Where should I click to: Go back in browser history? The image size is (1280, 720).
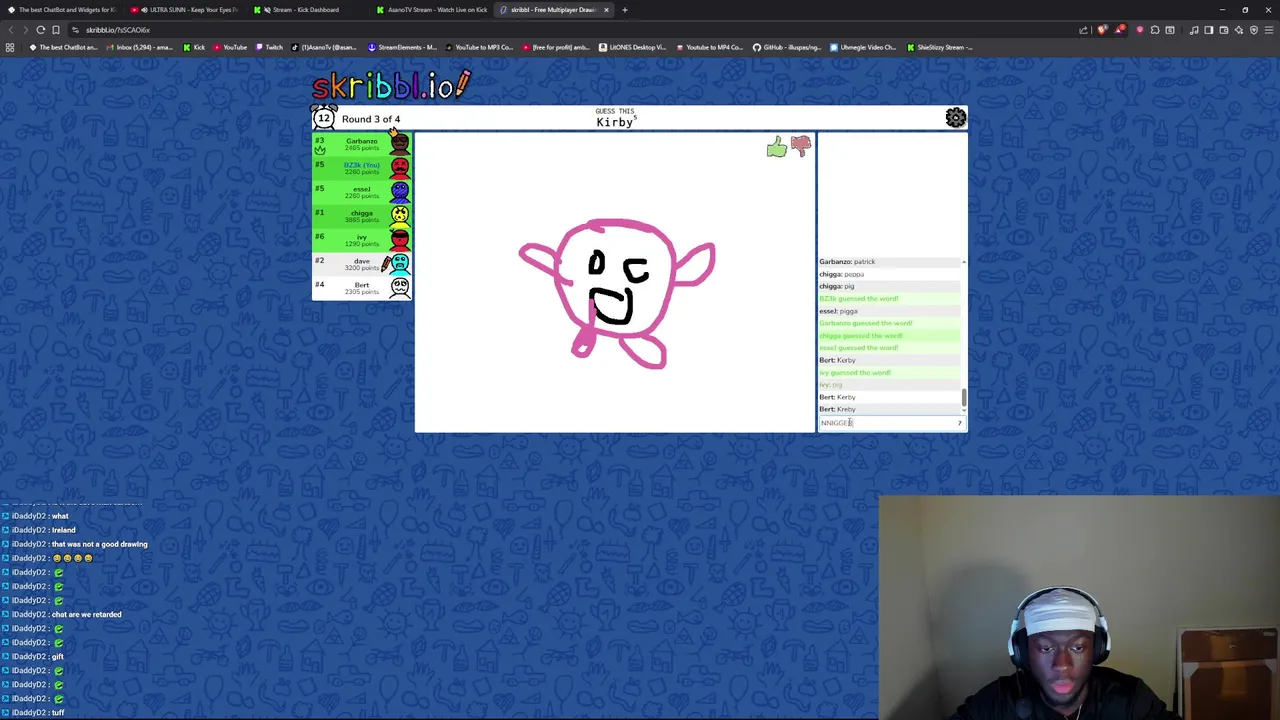pos(11,30)
